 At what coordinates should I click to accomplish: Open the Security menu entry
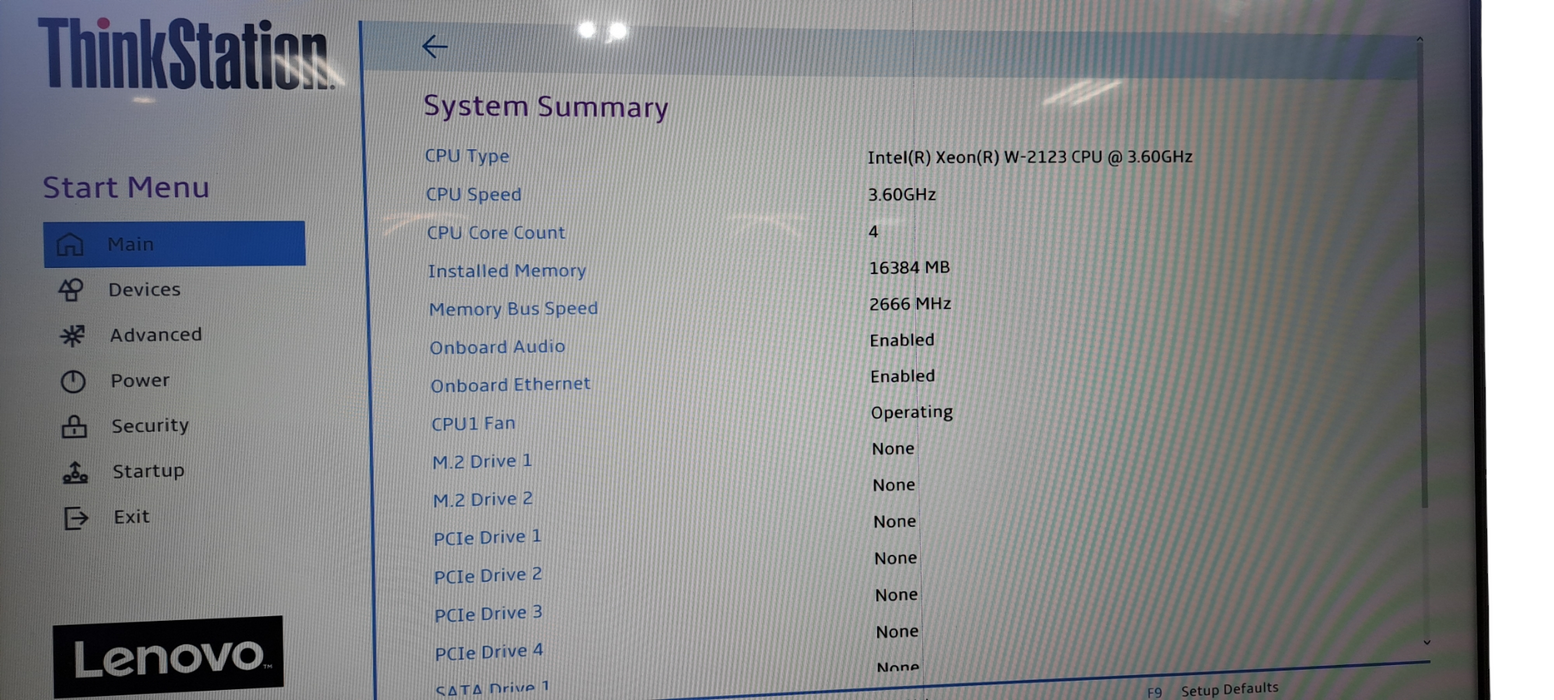coord(149,426)
